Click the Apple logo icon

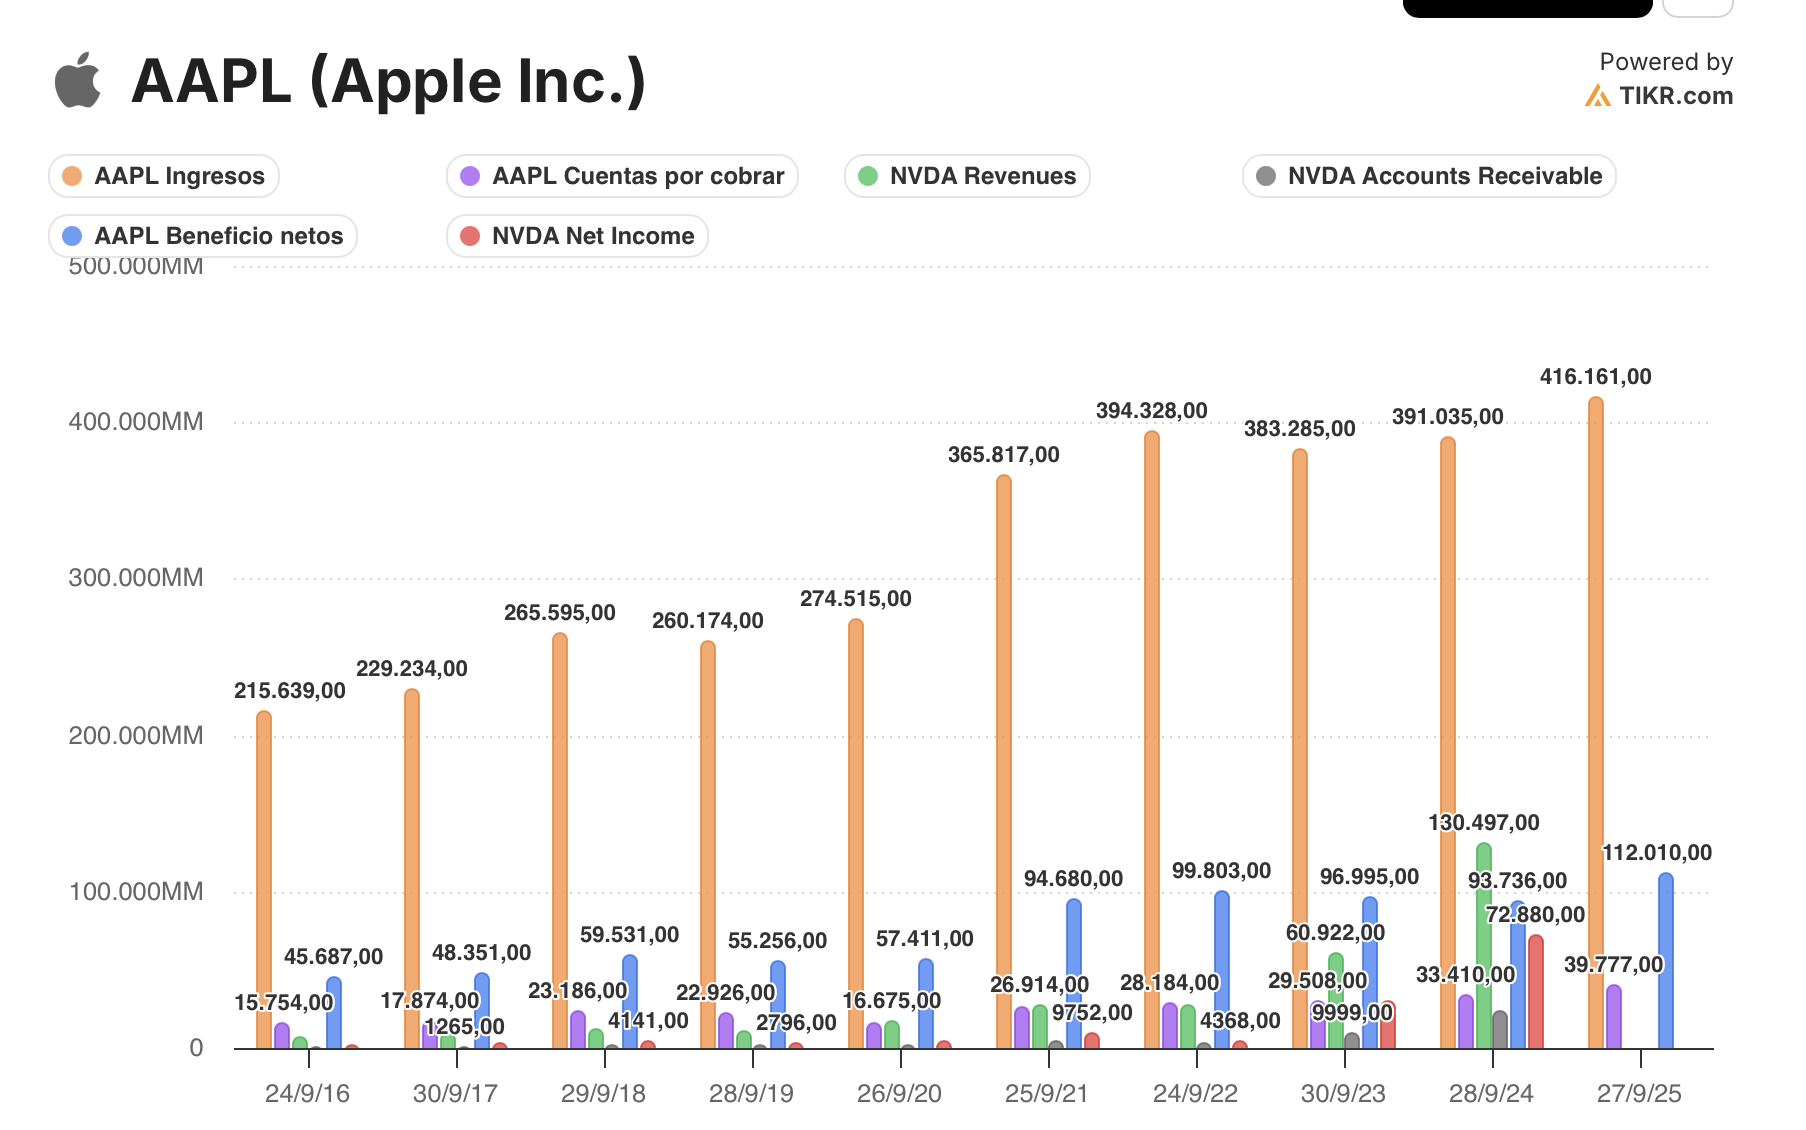click(x=78, y=80)
